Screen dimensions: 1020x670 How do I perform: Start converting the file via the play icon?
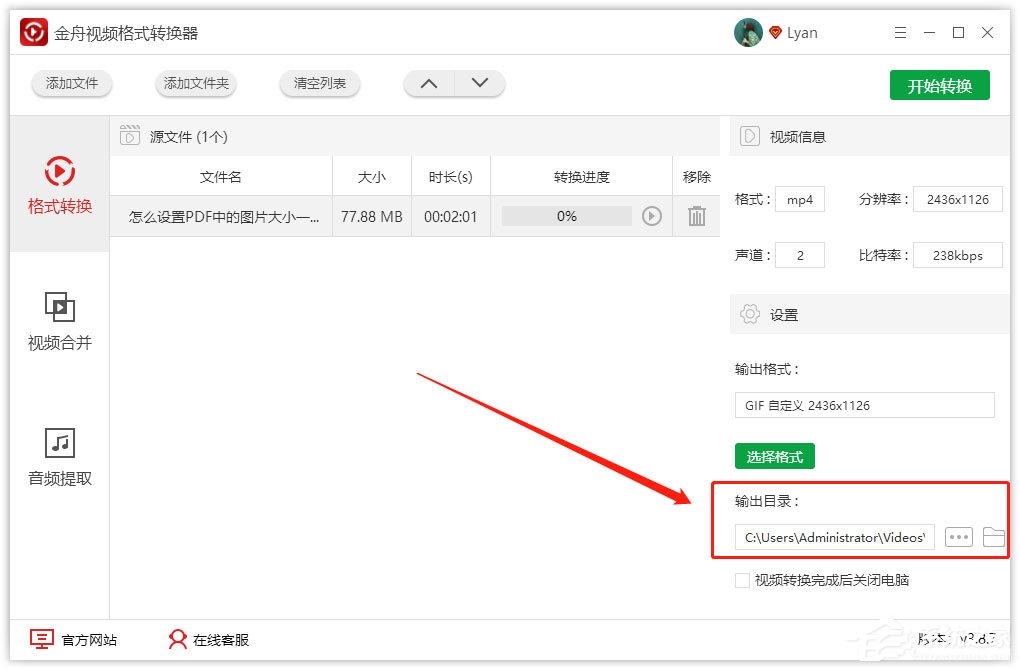pyautogui.click(x=652, y=216)
